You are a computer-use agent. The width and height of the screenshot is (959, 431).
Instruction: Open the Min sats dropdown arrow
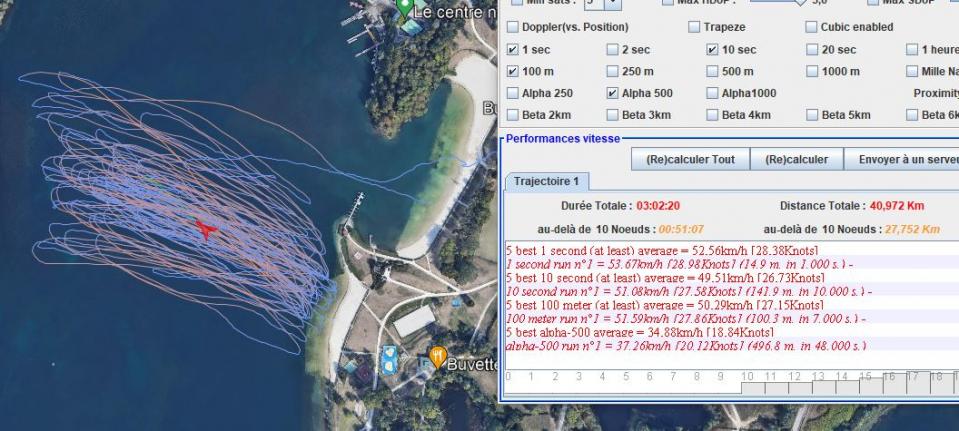click(613, 4)
